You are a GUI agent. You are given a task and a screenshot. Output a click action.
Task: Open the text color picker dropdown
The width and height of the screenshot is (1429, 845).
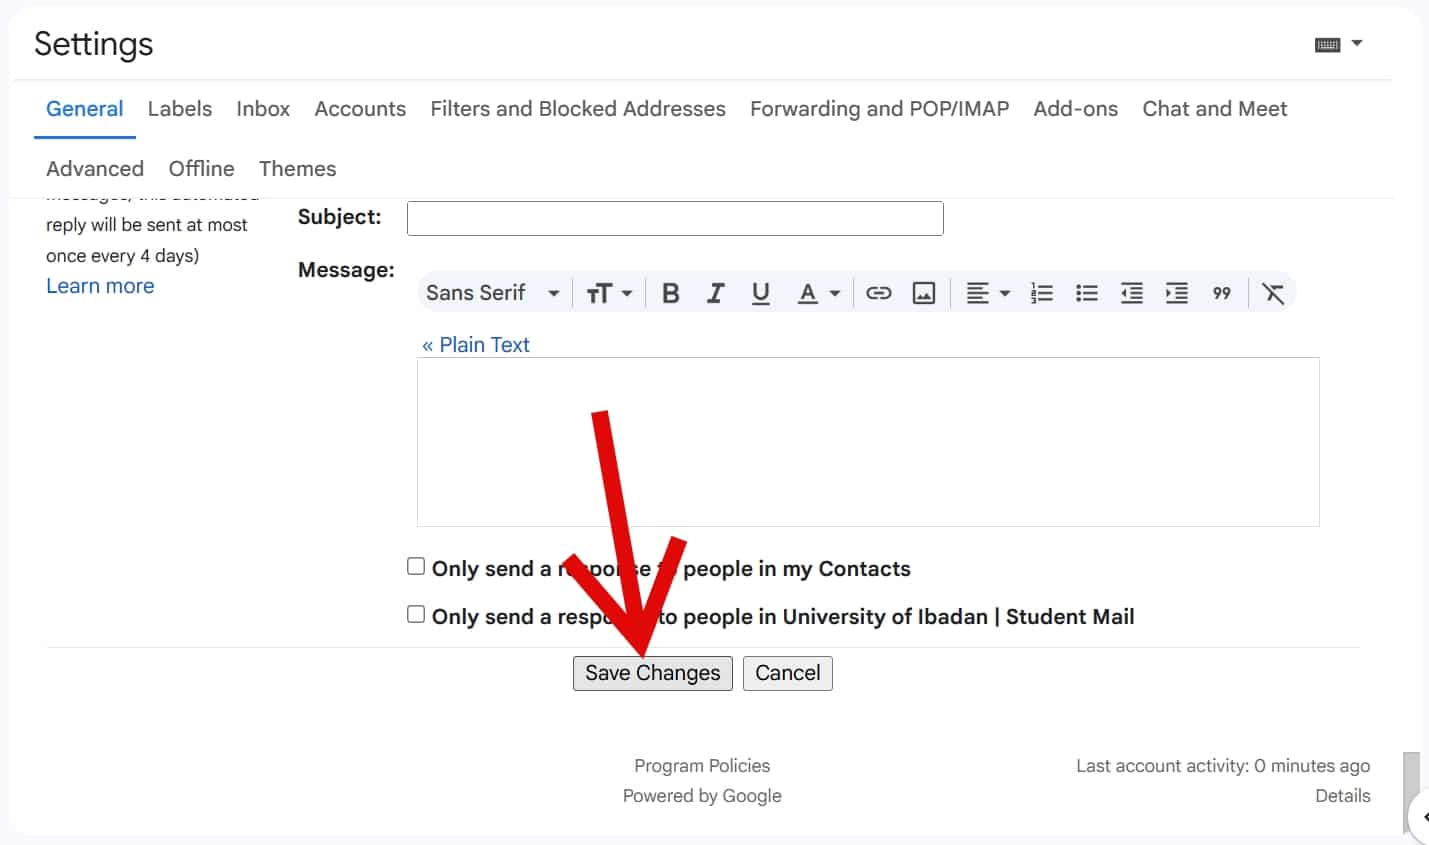point(818,292)
